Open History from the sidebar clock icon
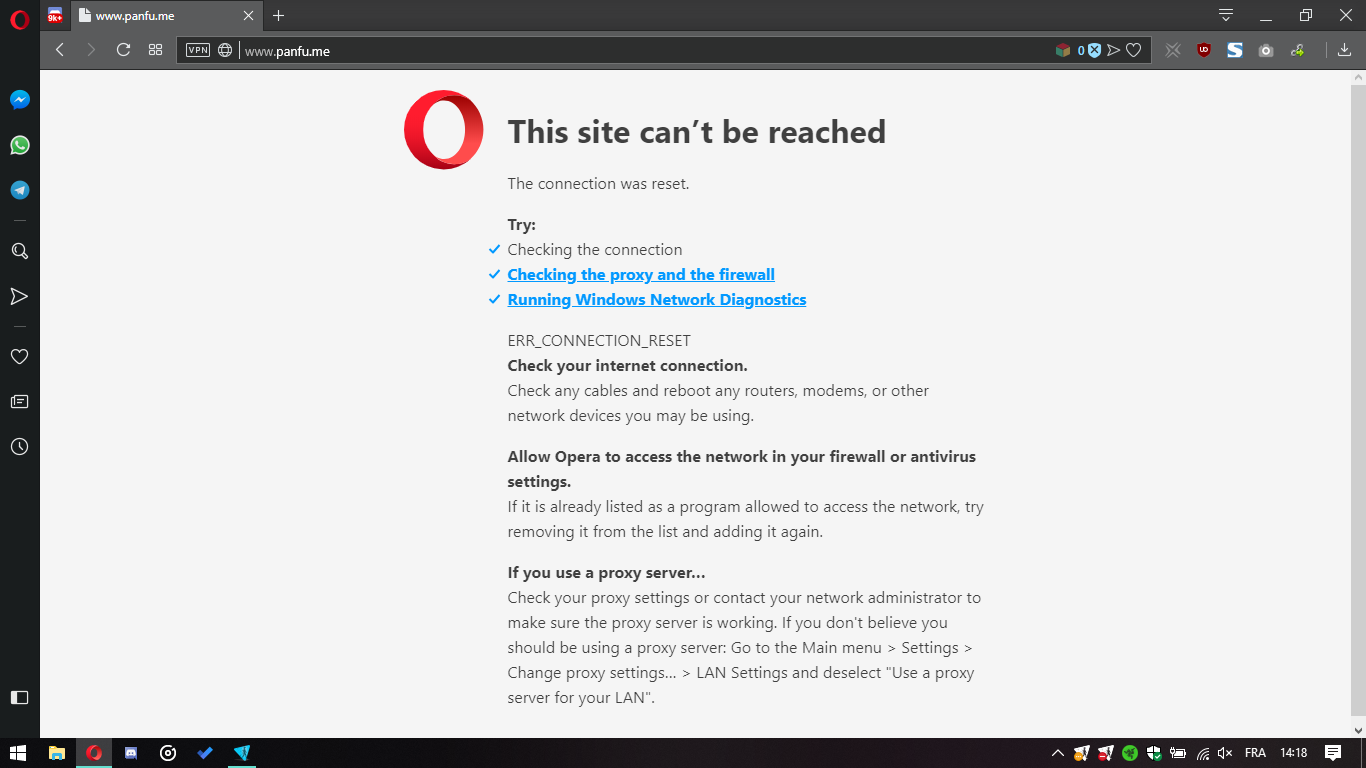The width and height of the screenshot is (1366, 768). (x=19, y=447)
